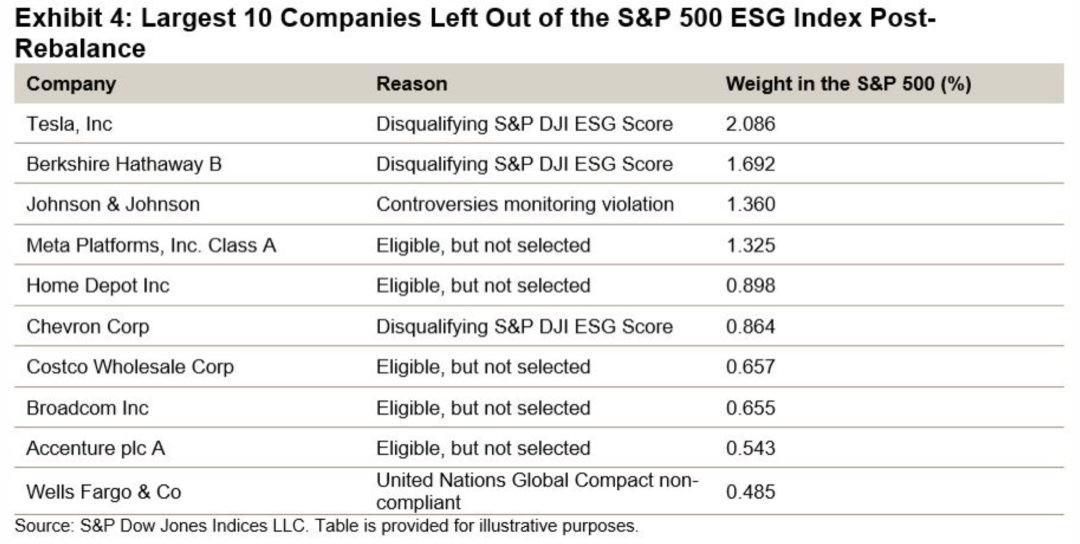Select the Tesla, Inc company cell
Image resolution: width=1080 pixels, height=544 pixels.
click(x=77, y=124)
